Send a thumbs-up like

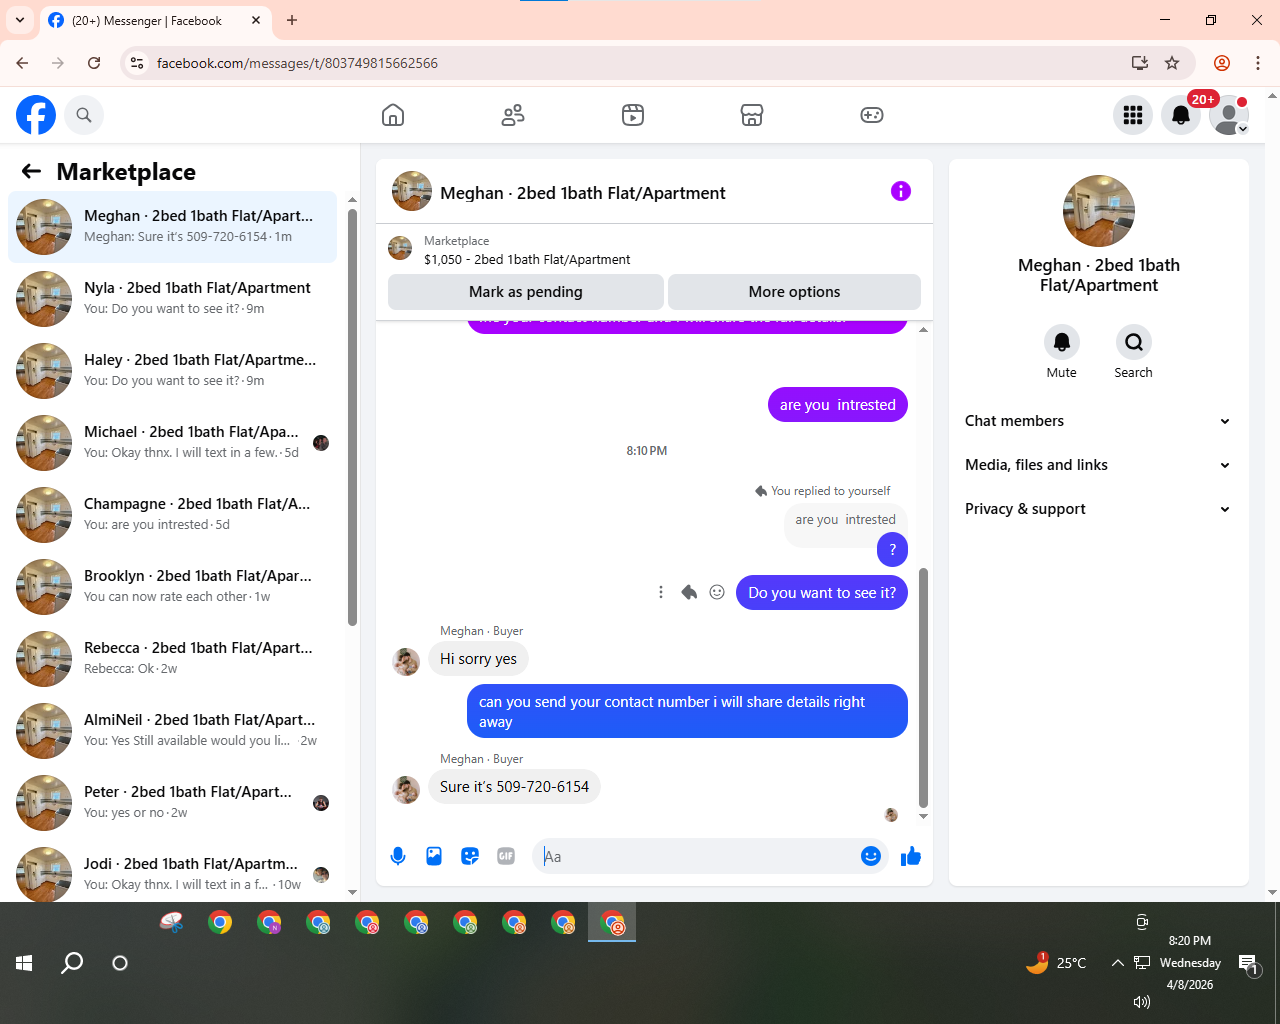[911, 856]
